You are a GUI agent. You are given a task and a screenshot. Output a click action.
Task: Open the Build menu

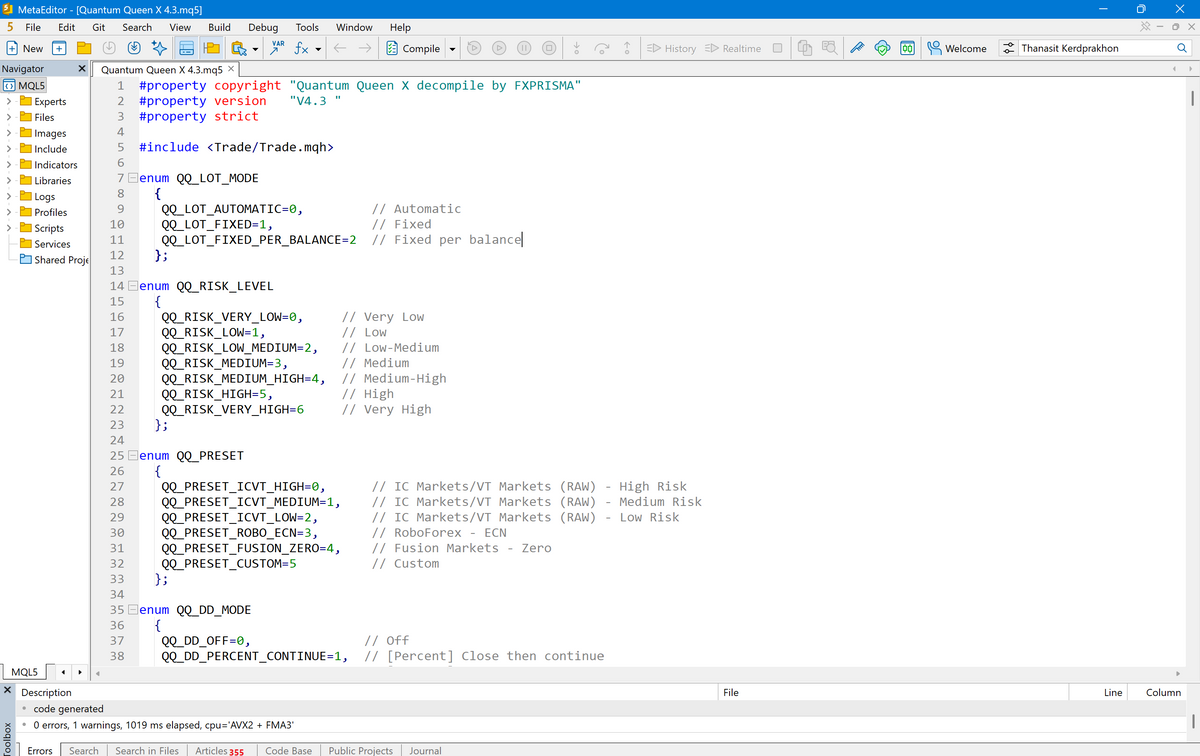tap(219, 27)
